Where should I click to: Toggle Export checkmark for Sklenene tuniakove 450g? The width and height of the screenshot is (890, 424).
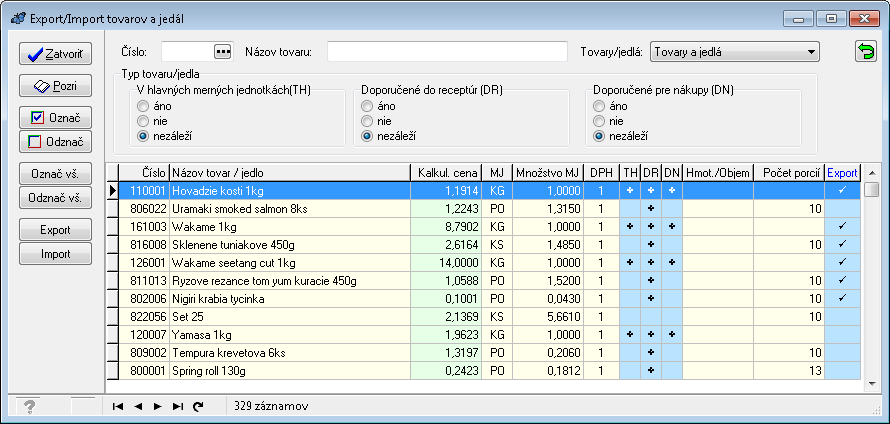pos(842,245)
